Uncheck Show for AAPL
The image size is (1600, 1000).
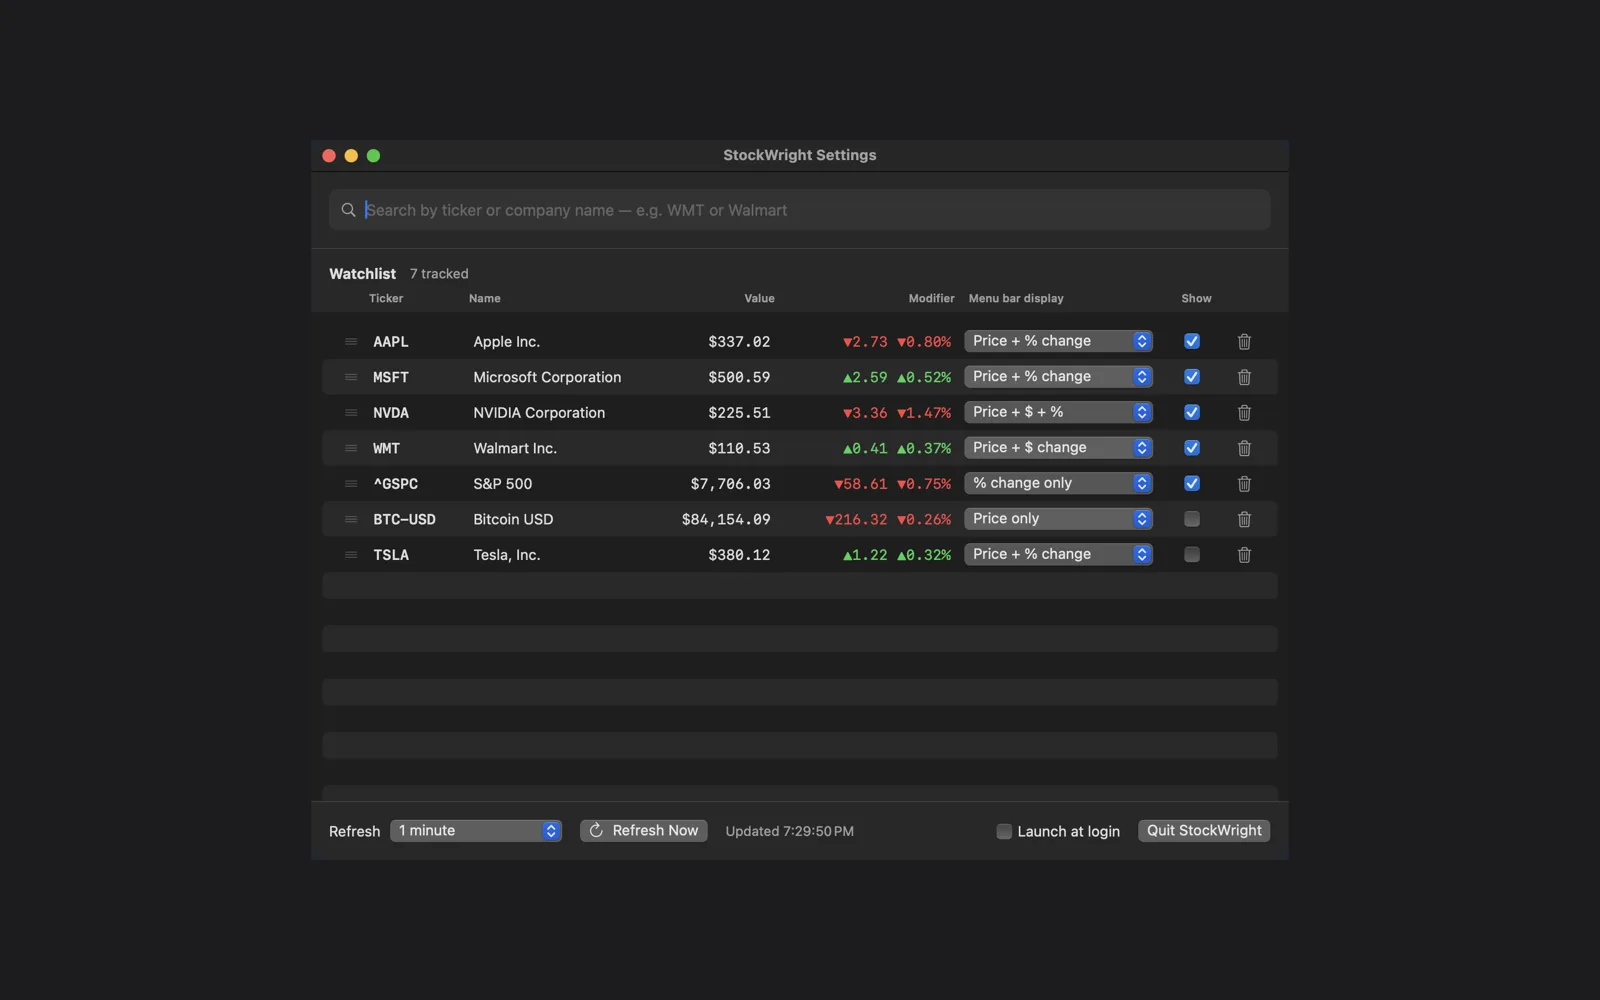click(1192, 341)
